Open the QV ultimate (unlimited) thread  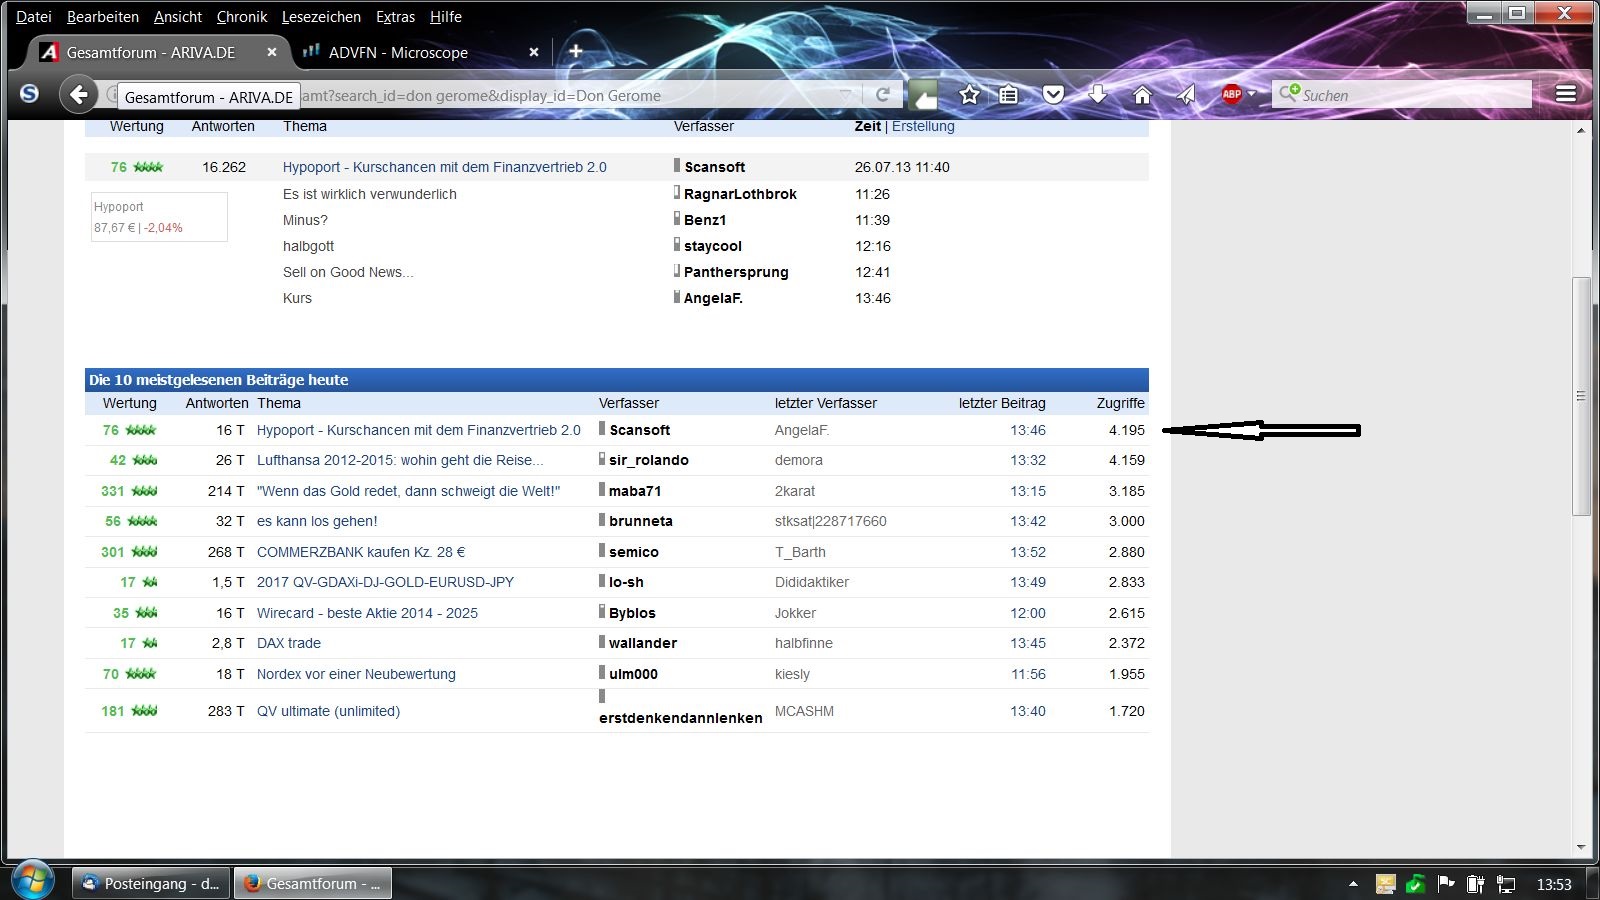[x=328, y=711]
